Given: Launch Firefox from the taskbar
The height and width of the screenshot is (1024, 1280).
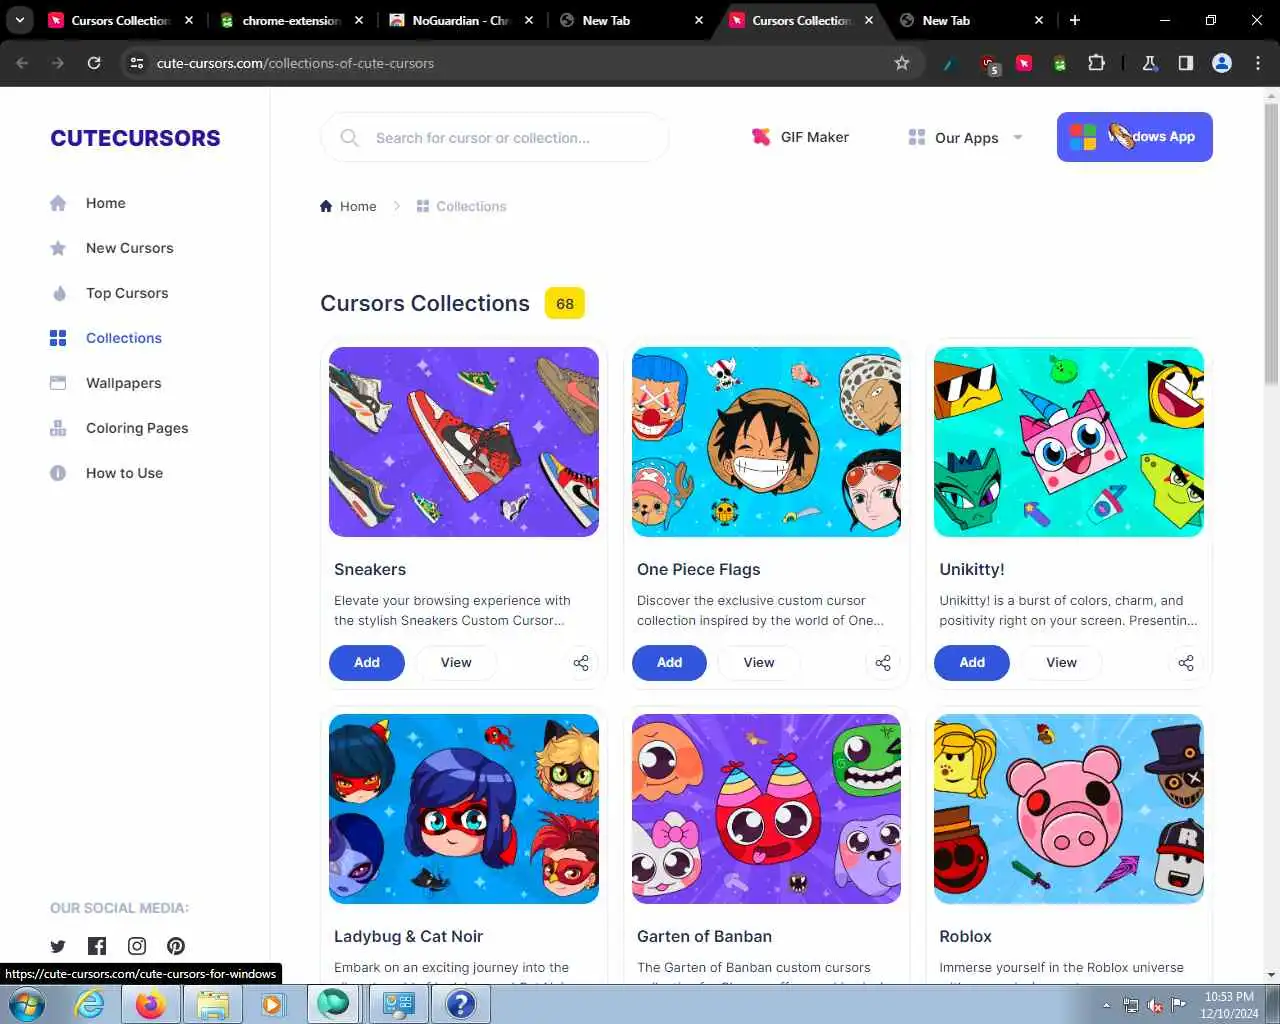Looking at the screenshot, I should (x=151, y=1004).
